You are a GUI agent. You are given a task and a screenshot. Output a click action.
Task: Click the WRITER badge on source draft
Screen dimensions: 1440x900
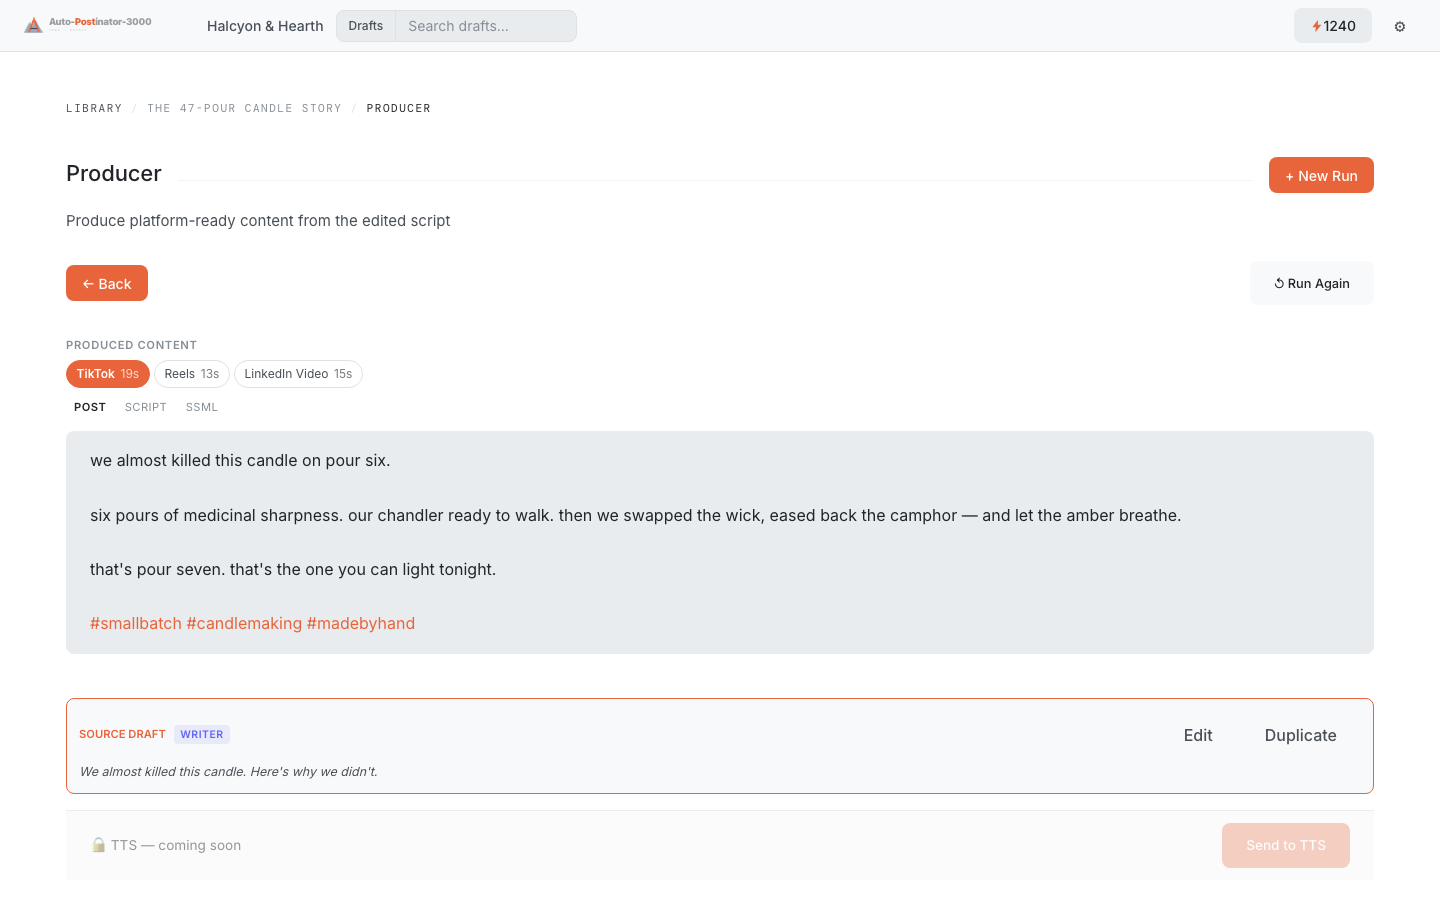(x=202, y=734)
